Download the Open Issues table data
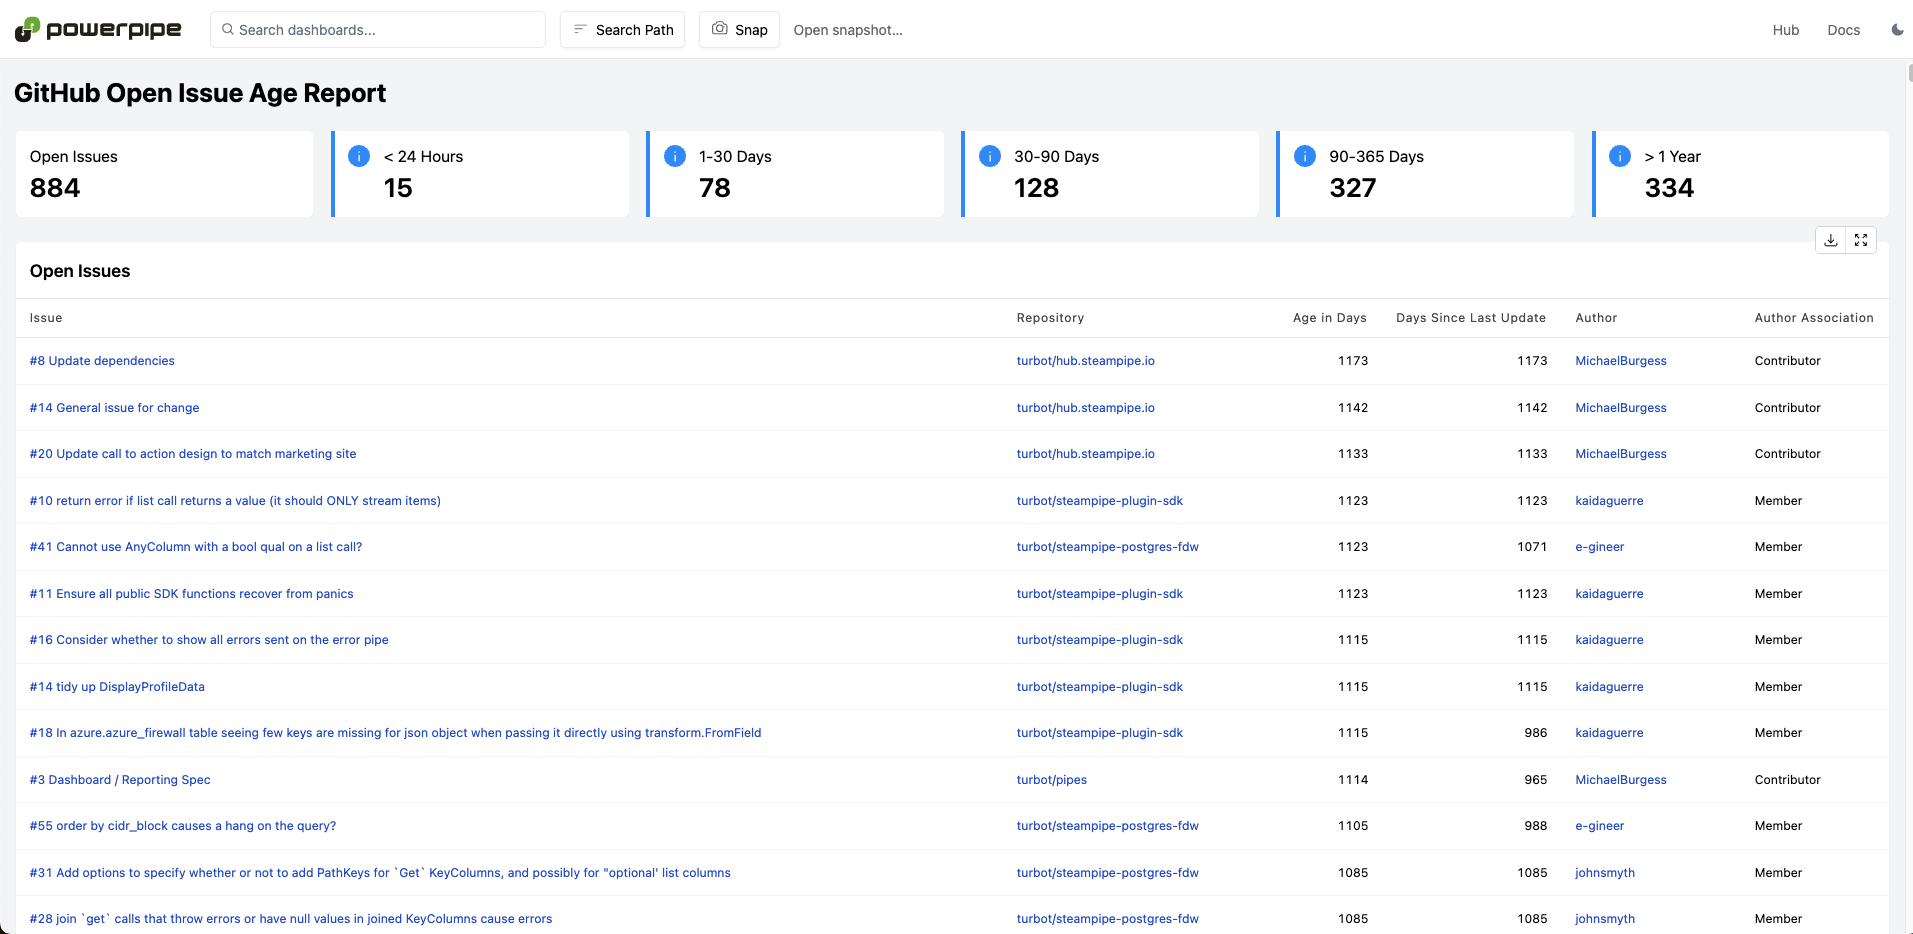 pos(1830,240)
